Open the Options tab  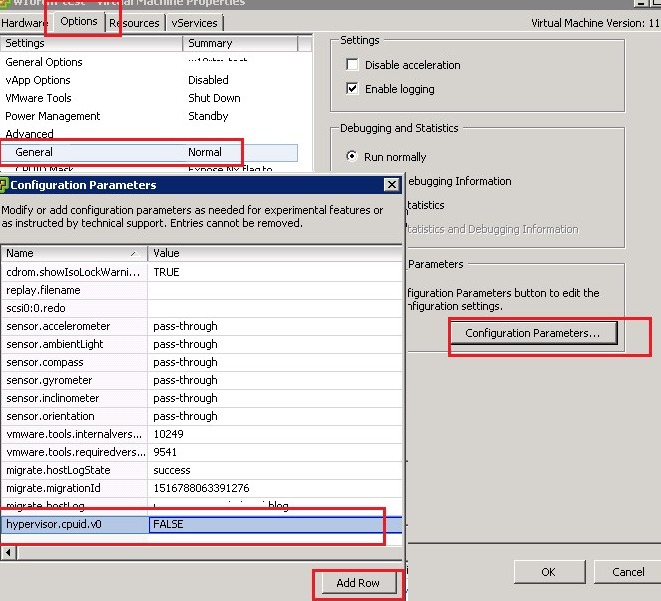[x=79, y=21]
